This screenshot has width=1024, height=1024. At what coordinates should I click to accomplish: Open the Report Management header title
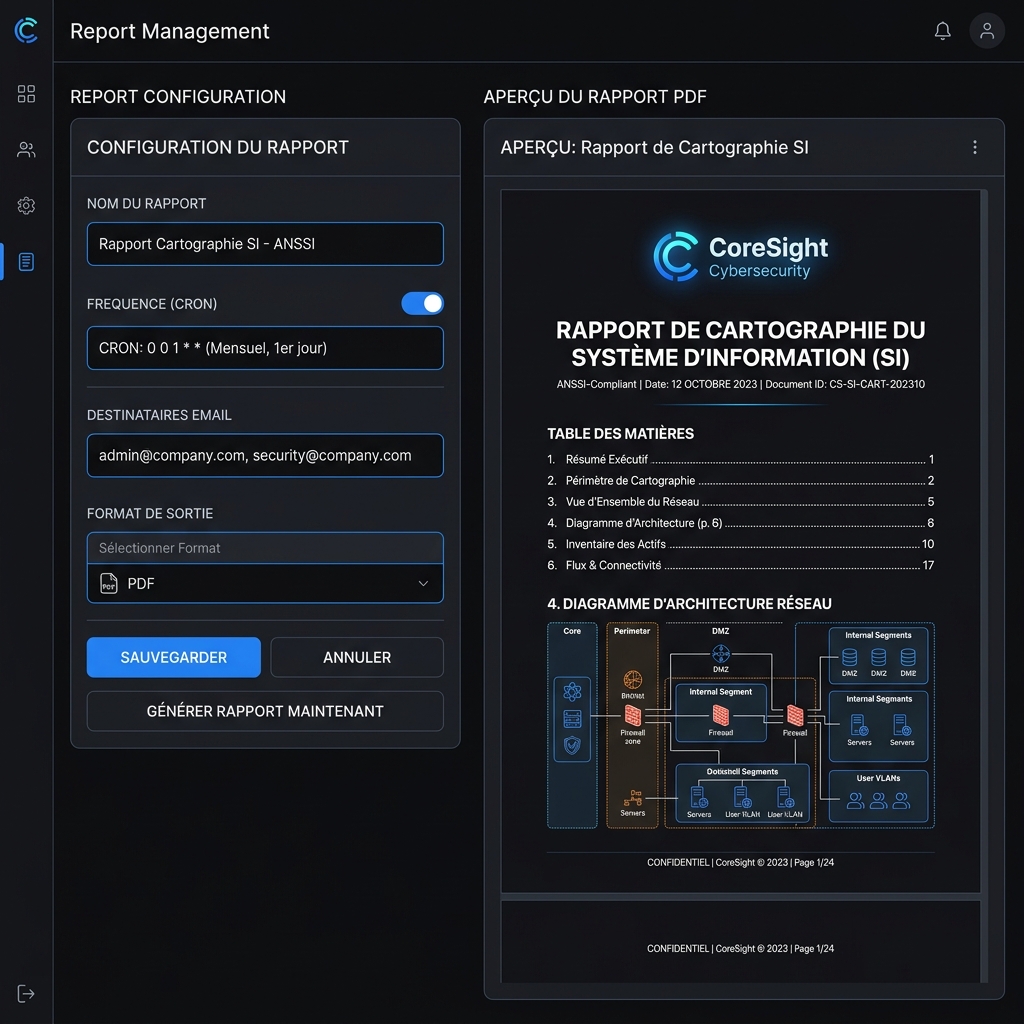pos(169,31)
